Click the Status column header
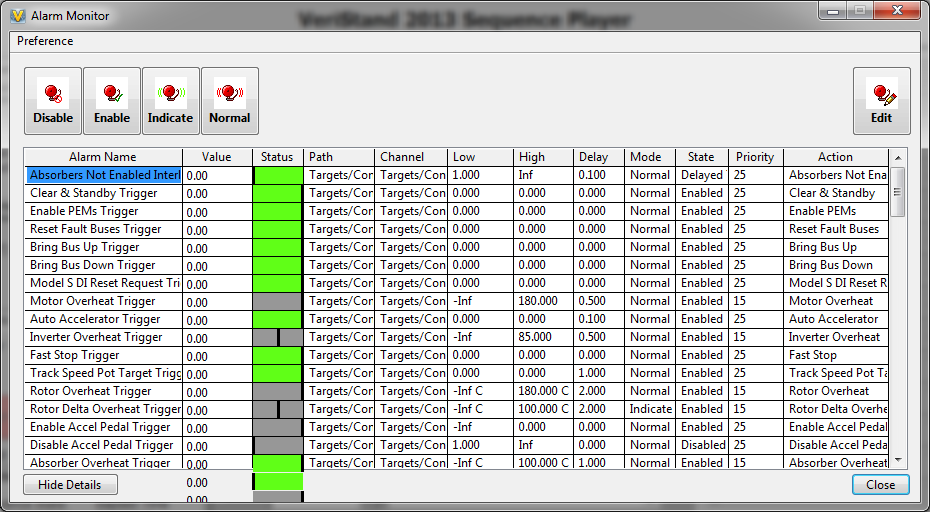The width and height of the screenshot is (930, 512). click(x=277, y=157)
